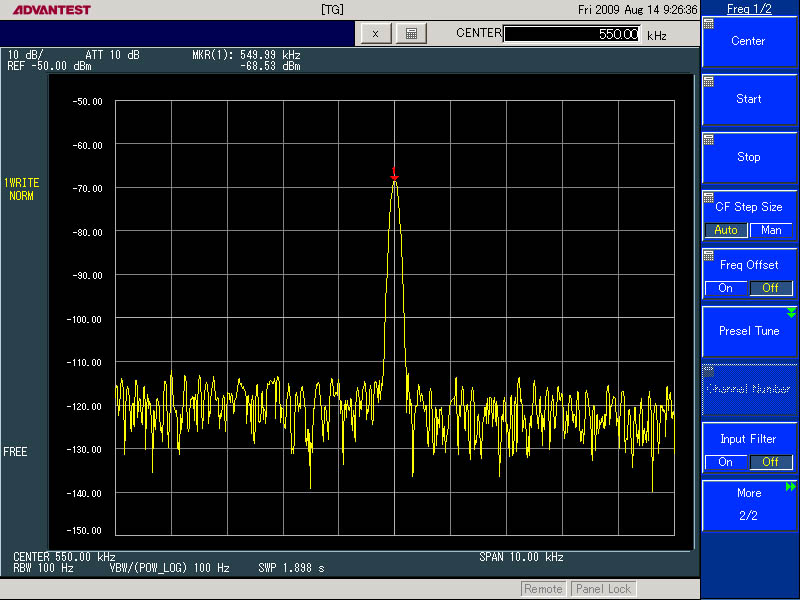Click the keypad icon beside the x button
Screen dimensions: 800x600
click(411, 33)
